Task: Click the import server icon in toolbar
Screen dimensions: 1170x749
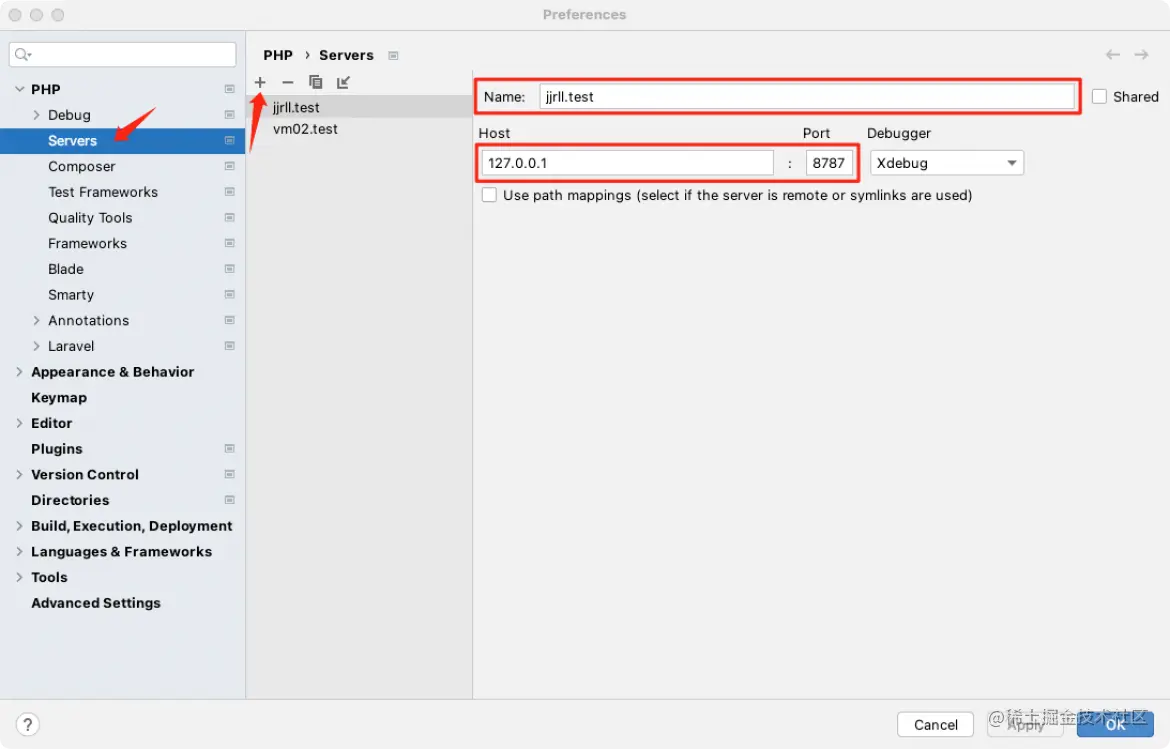Action: coord(343,82)
